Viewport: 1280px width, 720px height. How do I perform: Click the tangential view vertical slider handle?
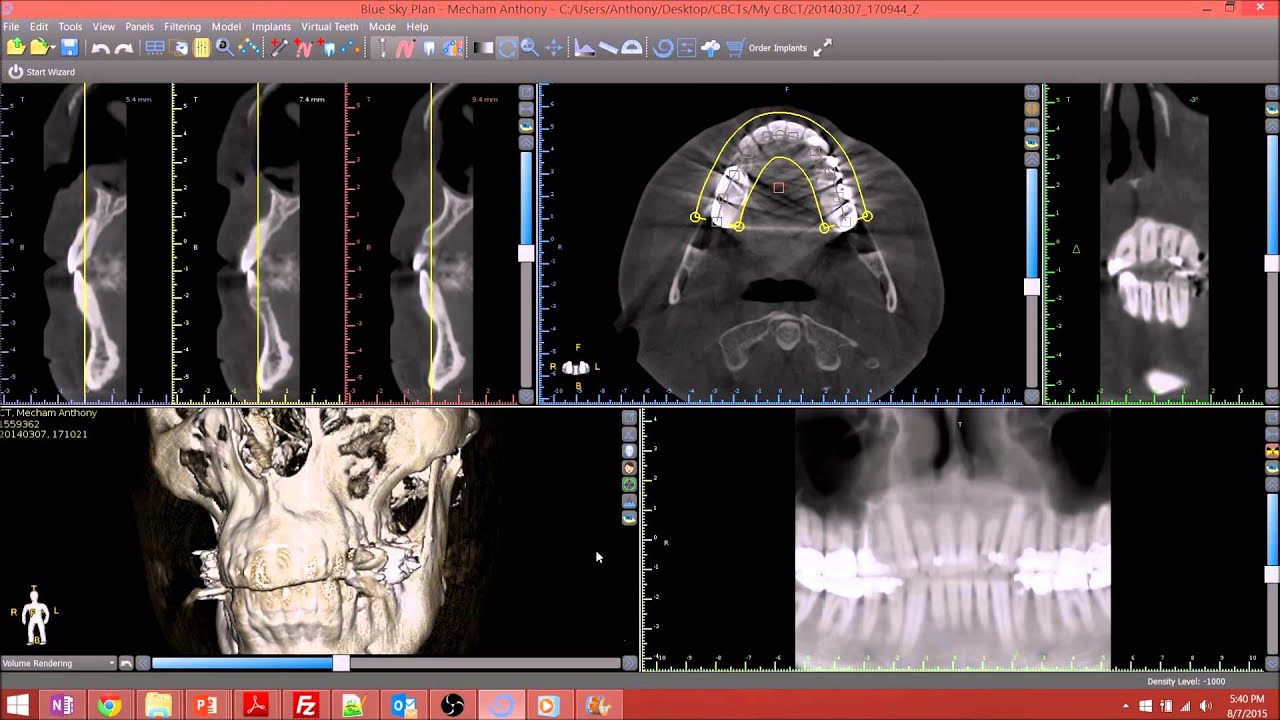1272,262
